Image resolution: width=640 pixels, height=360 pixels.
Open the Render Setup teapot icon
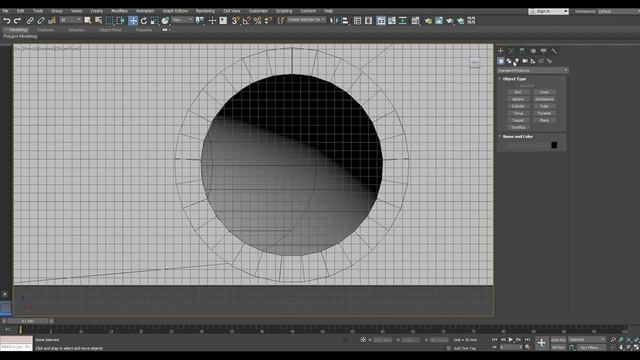click(428, 20)
